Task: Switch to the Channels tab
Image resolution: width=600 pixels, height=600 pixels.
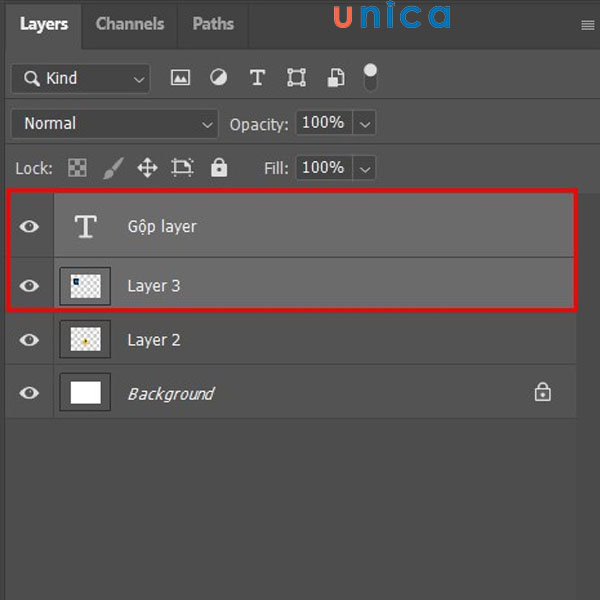Action: (x=130, y=24)
